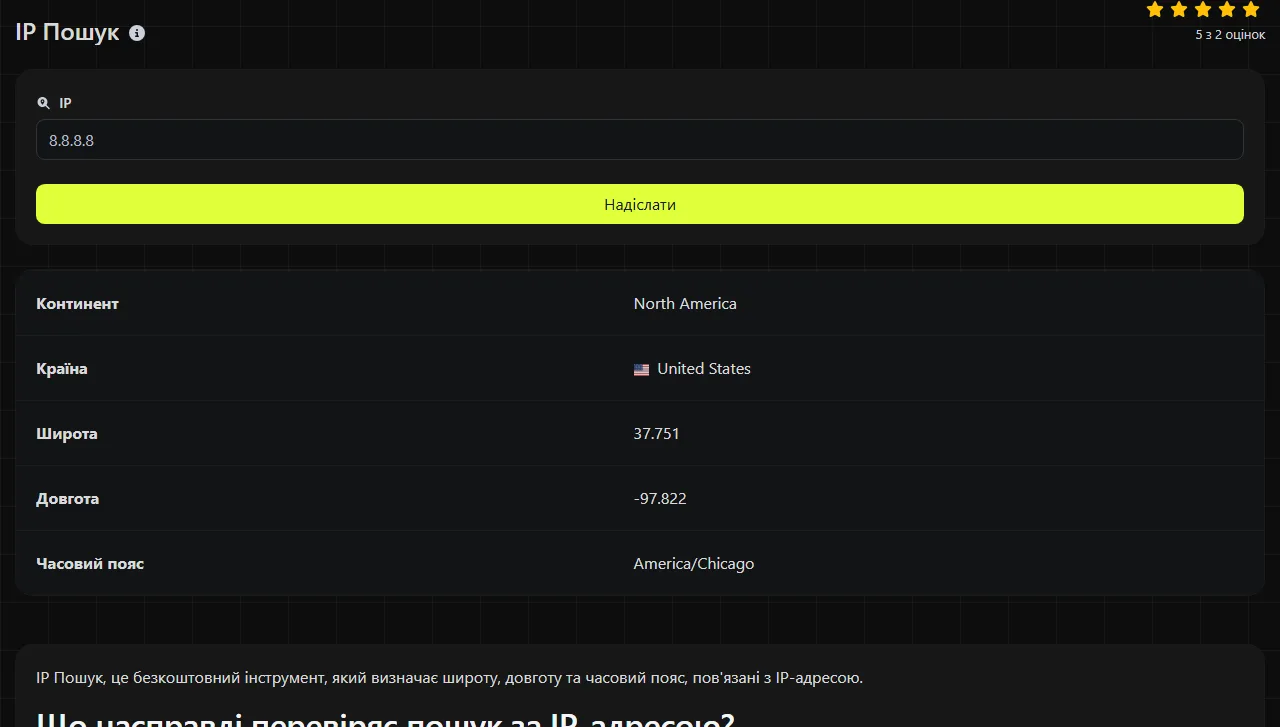Image resolution: width=1280 pixels, height=727 pixels.
Task: Select the Часовий пояс row label
Action: (x=90, y=564)
